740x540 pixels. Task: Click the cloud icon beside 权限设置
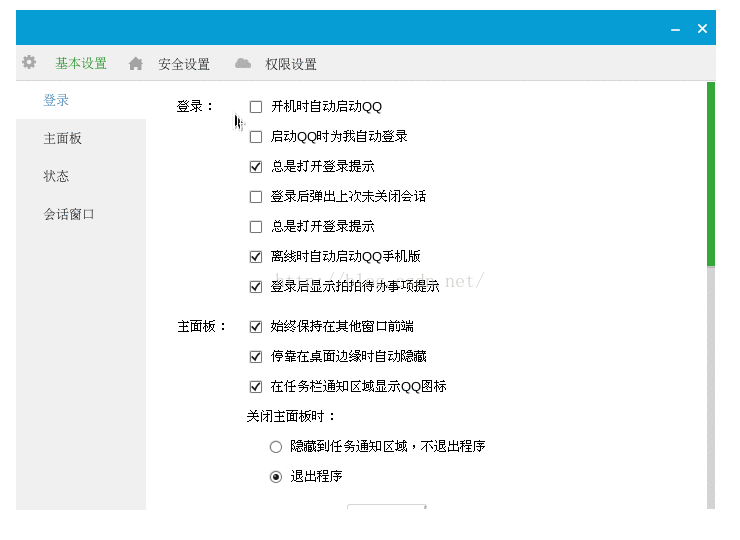click(243, 63)
